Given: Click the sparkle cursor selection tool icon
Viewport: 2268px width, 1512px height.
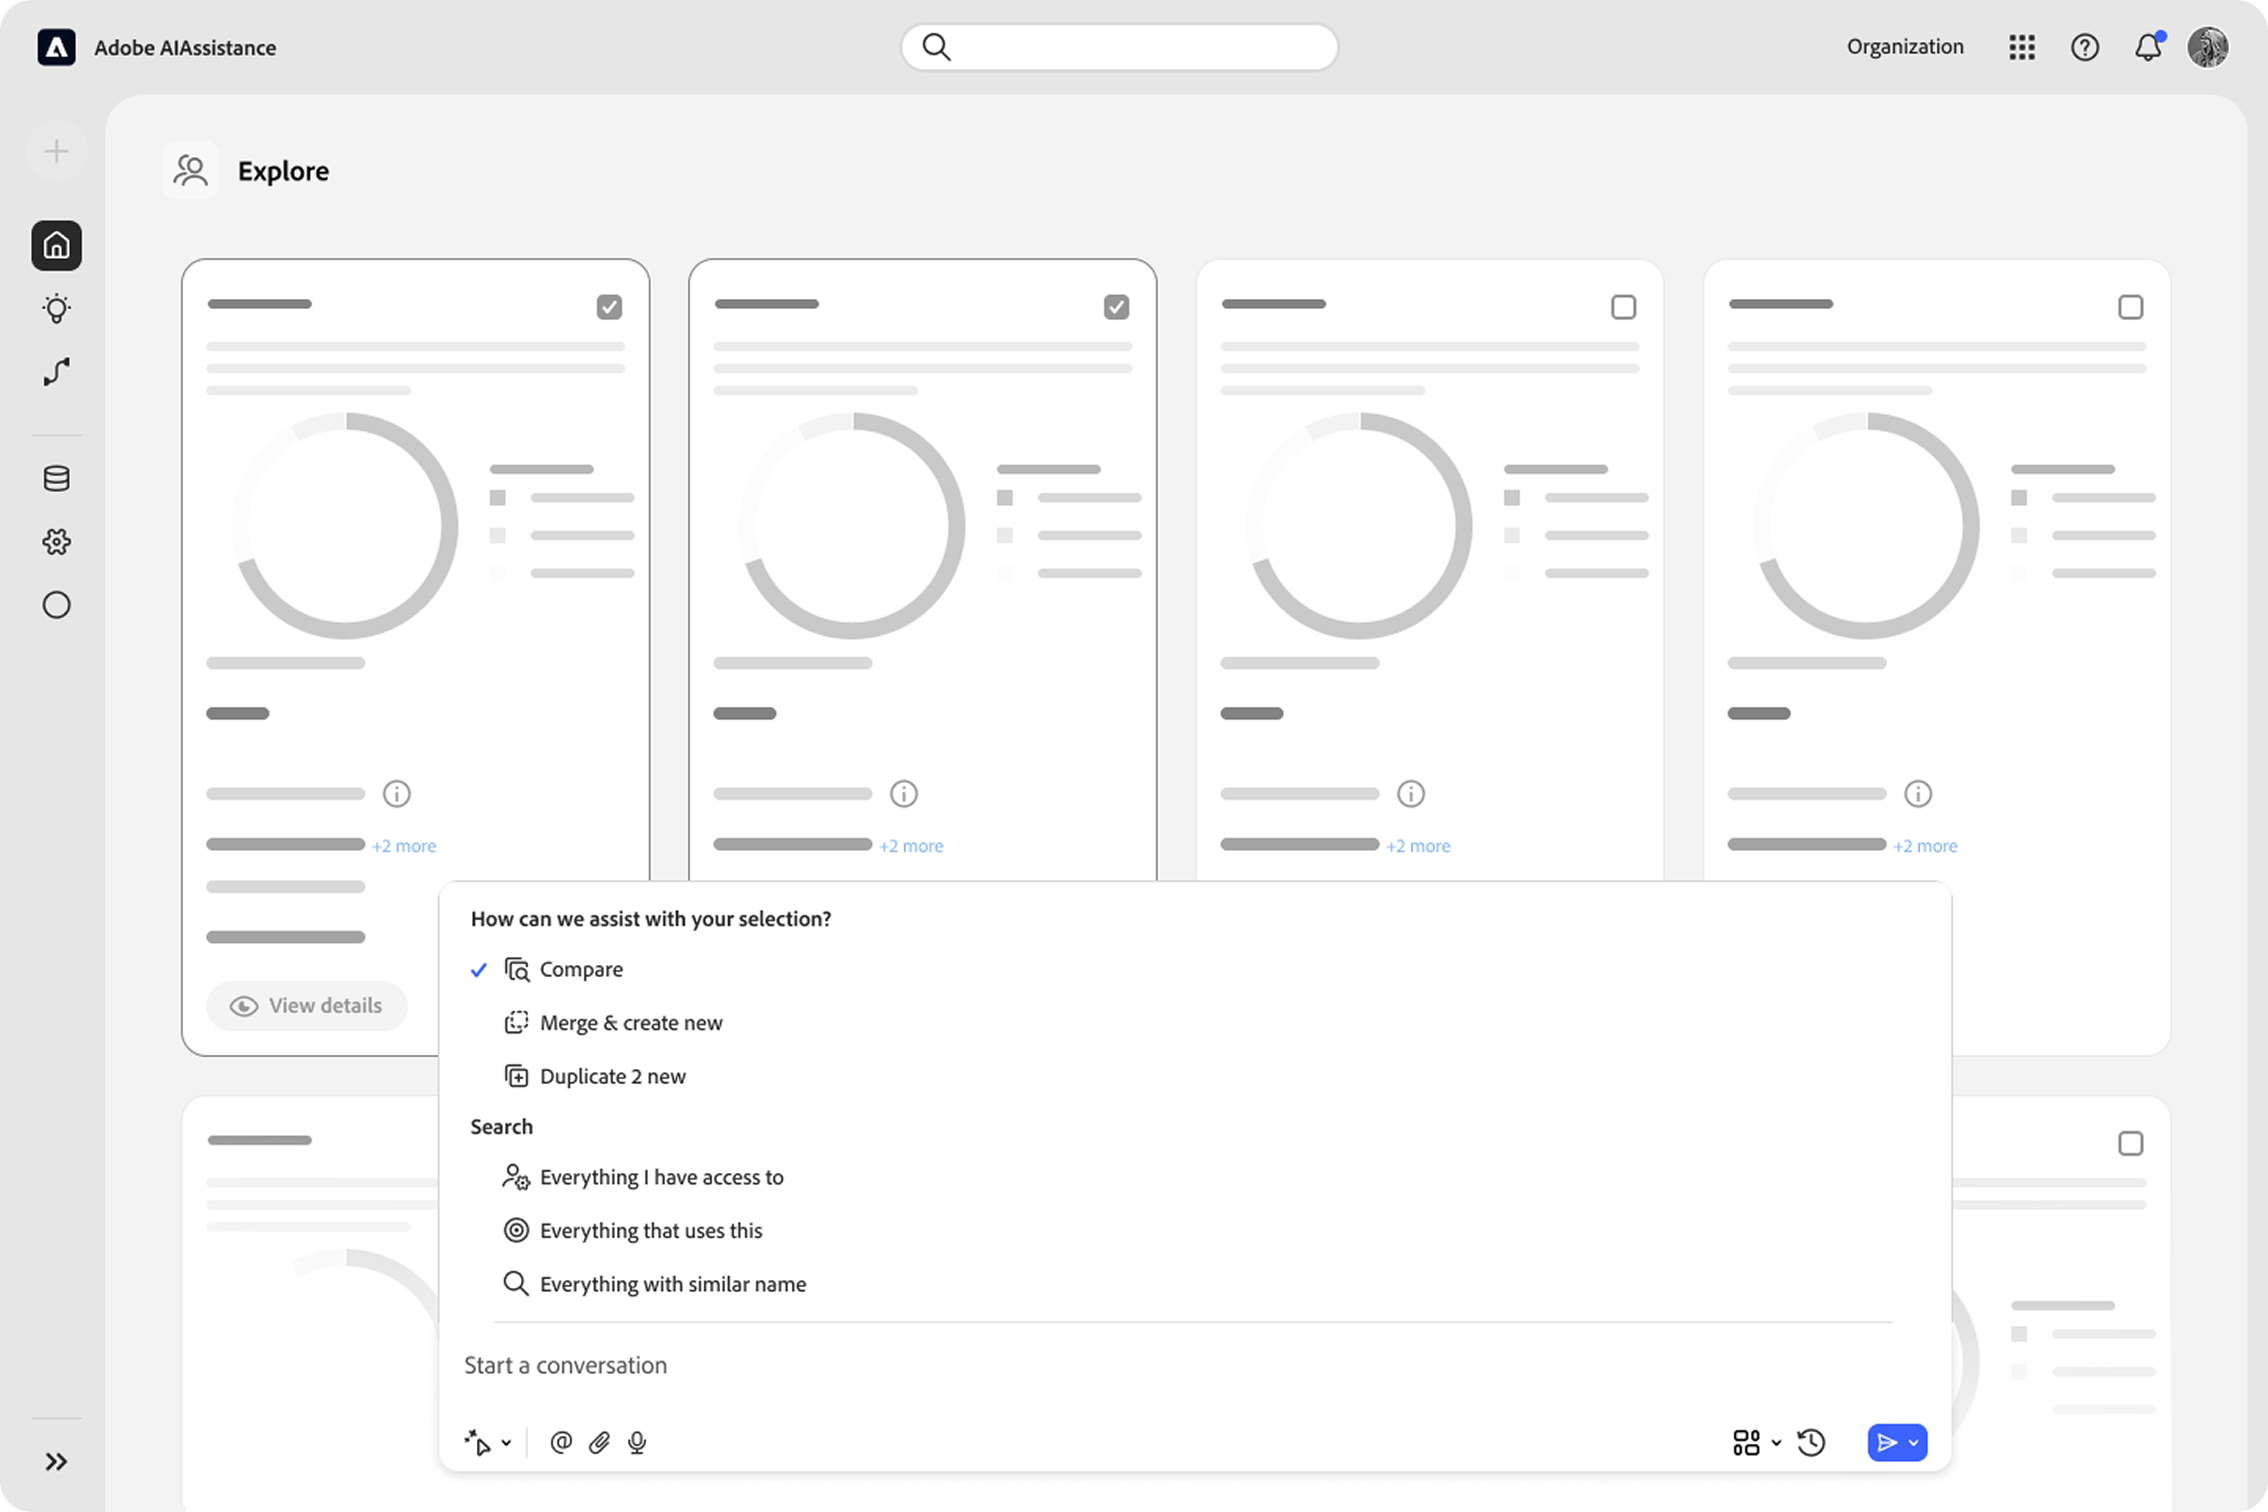Looking at the screenshot, I should 478,1442.
